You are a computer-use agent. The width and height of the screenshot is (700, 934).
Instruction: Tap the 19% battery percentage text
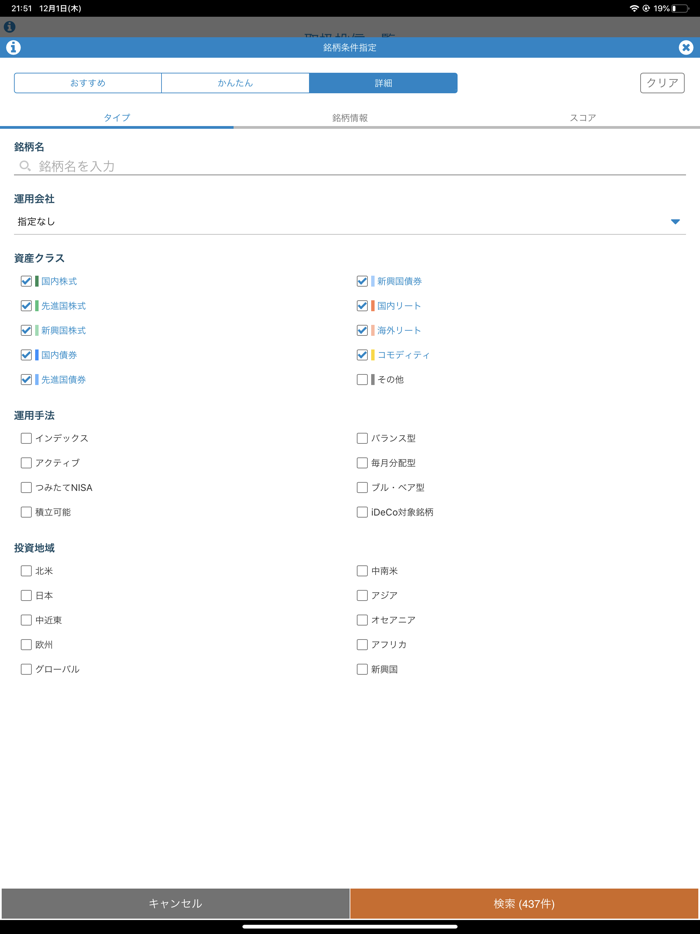point(661,8)
